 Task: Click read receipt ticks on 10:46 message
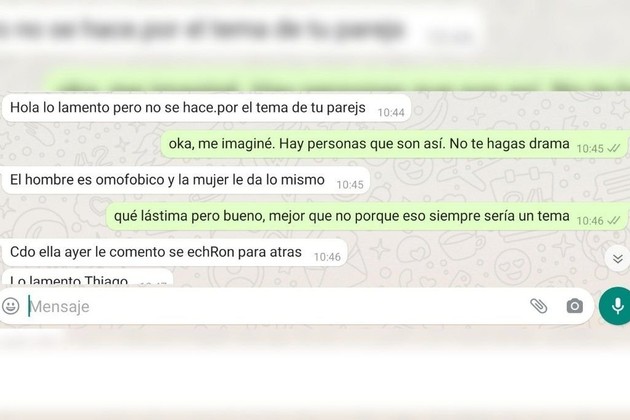[614, 221]
